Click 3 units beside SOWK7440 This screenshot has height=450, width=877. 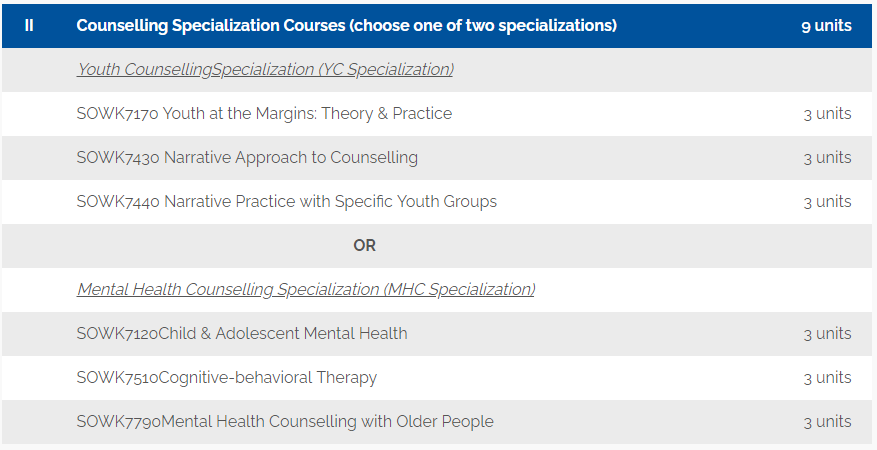[x=828, y=202]
